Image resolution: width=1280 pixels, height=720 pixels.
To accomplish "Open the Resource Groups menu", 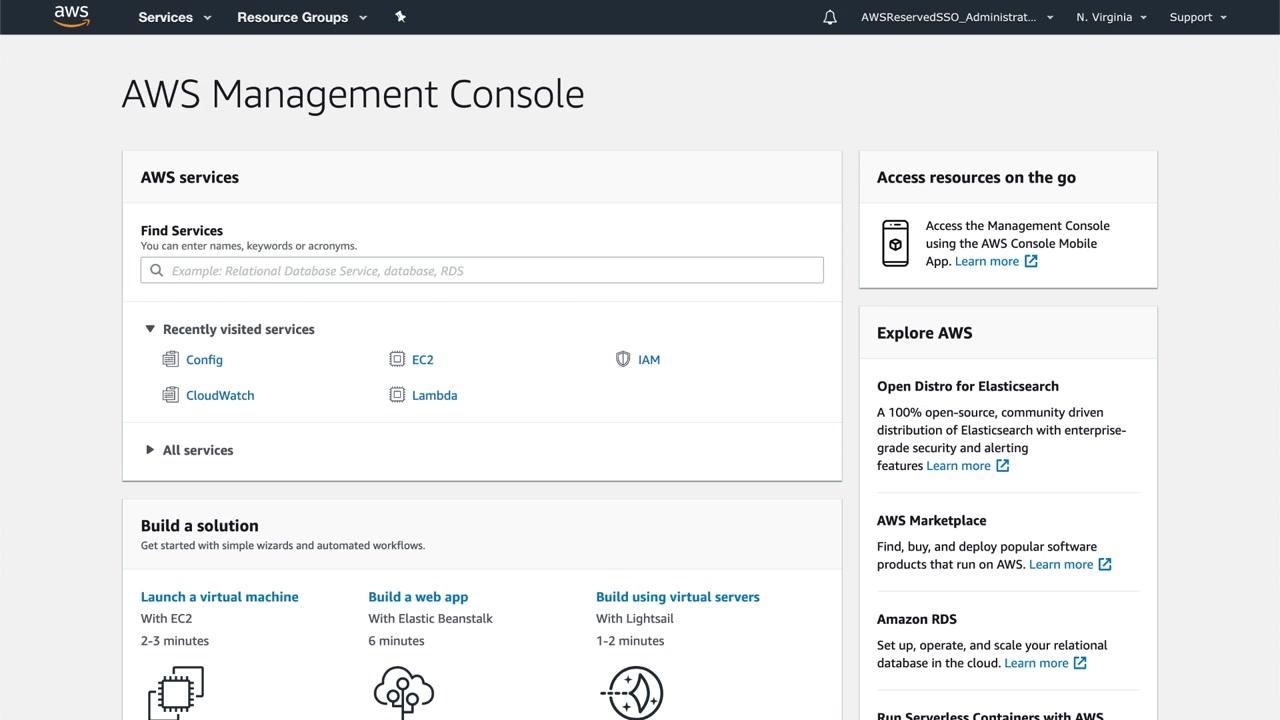I will 302,17.
